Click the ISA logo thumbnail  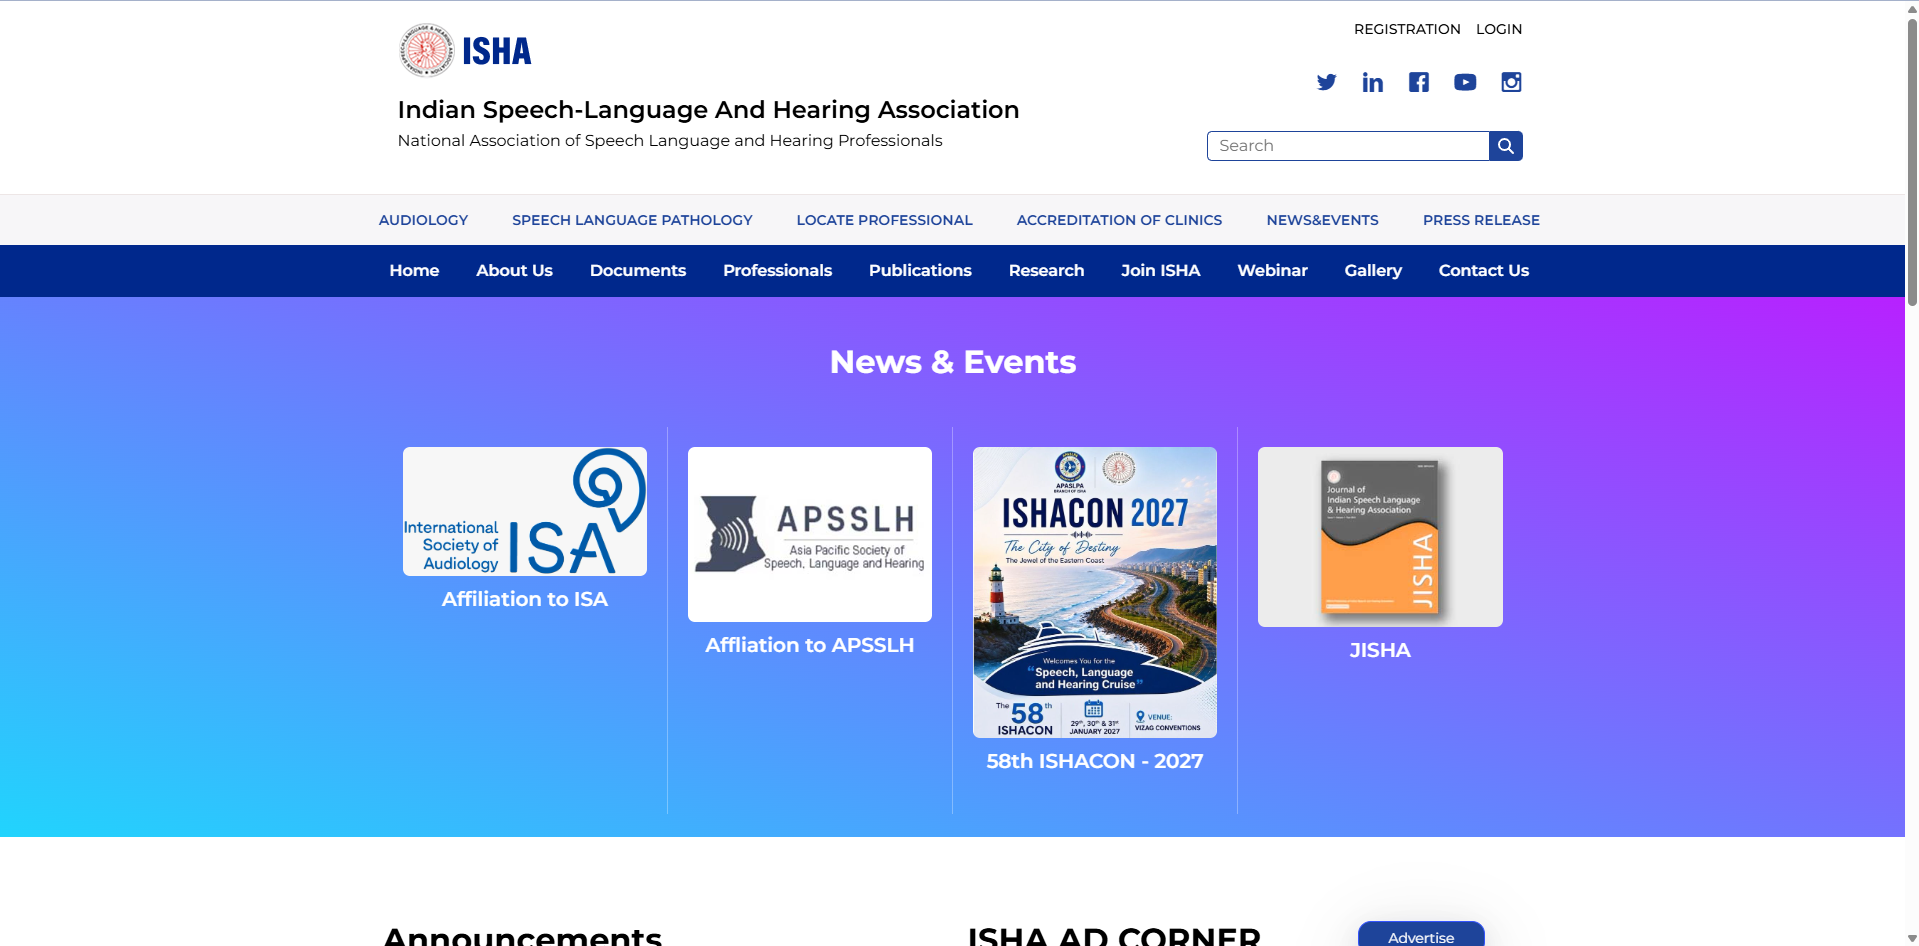(x=525, y=511)
